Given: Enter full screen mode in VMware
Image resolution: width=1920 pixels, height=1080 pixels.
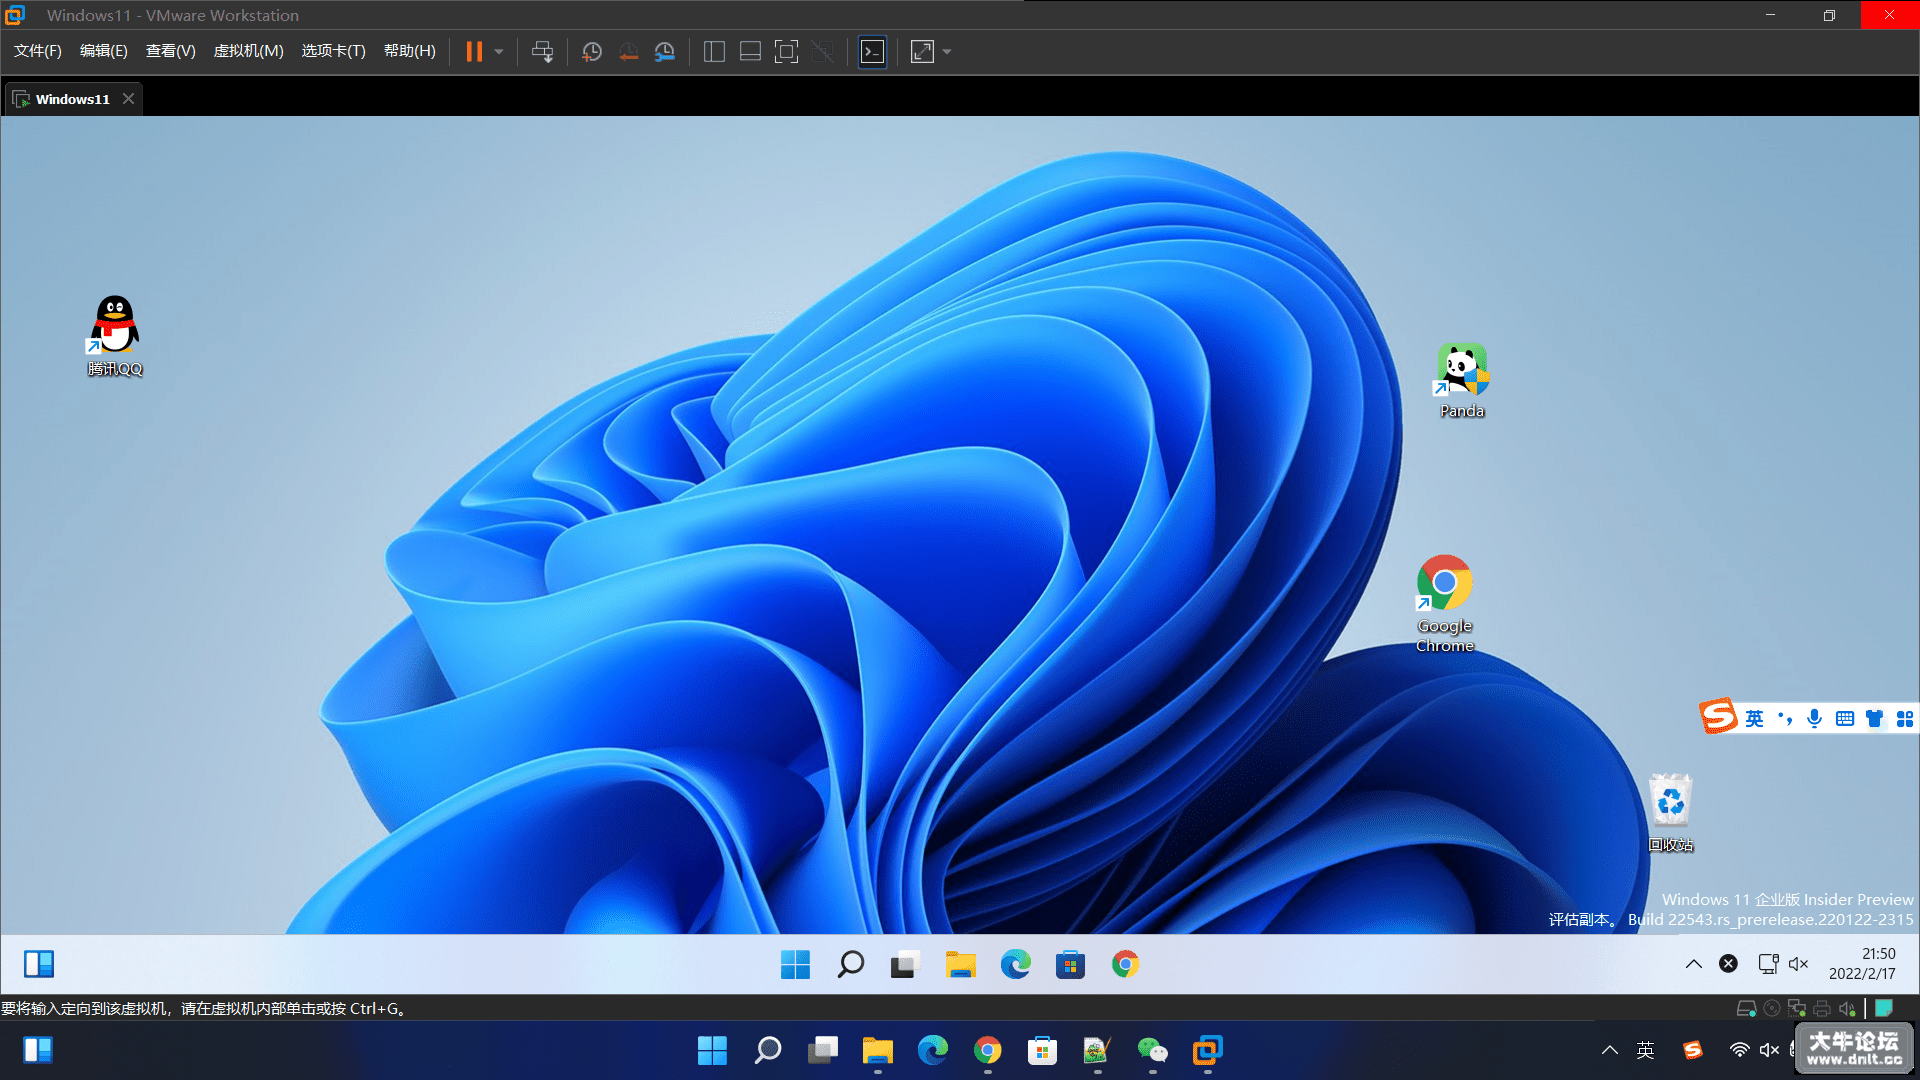Looking at the screenshot, I should (786, 52).
